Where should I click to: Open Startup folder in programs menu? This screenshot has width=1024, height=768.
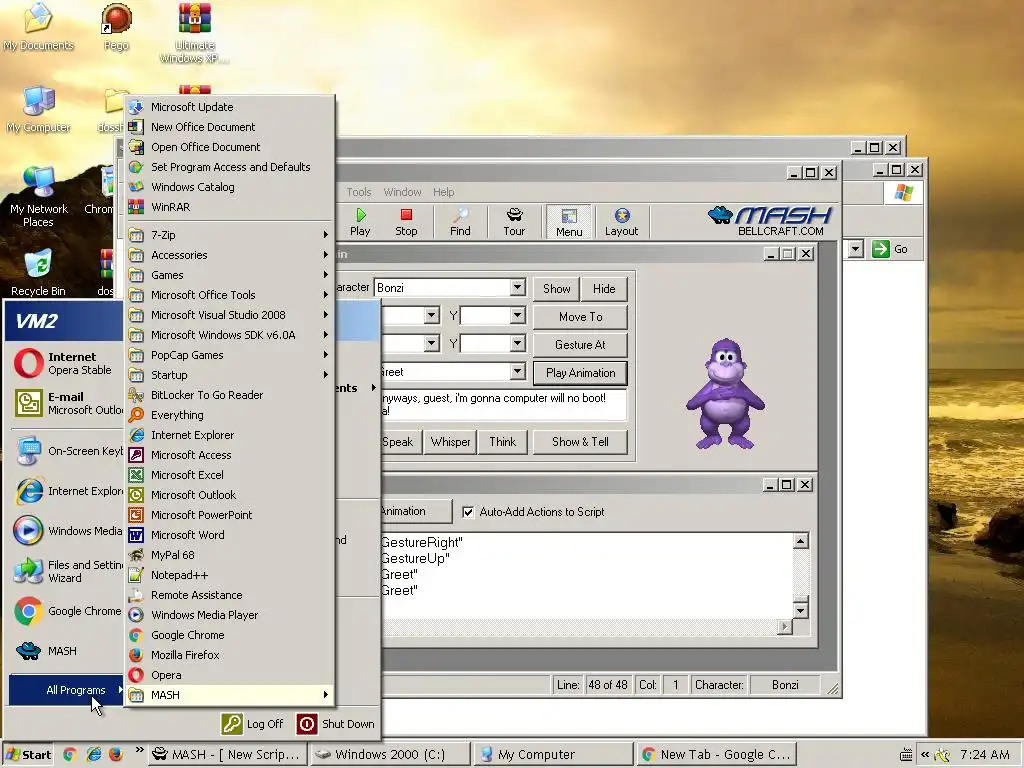point(230,376)
